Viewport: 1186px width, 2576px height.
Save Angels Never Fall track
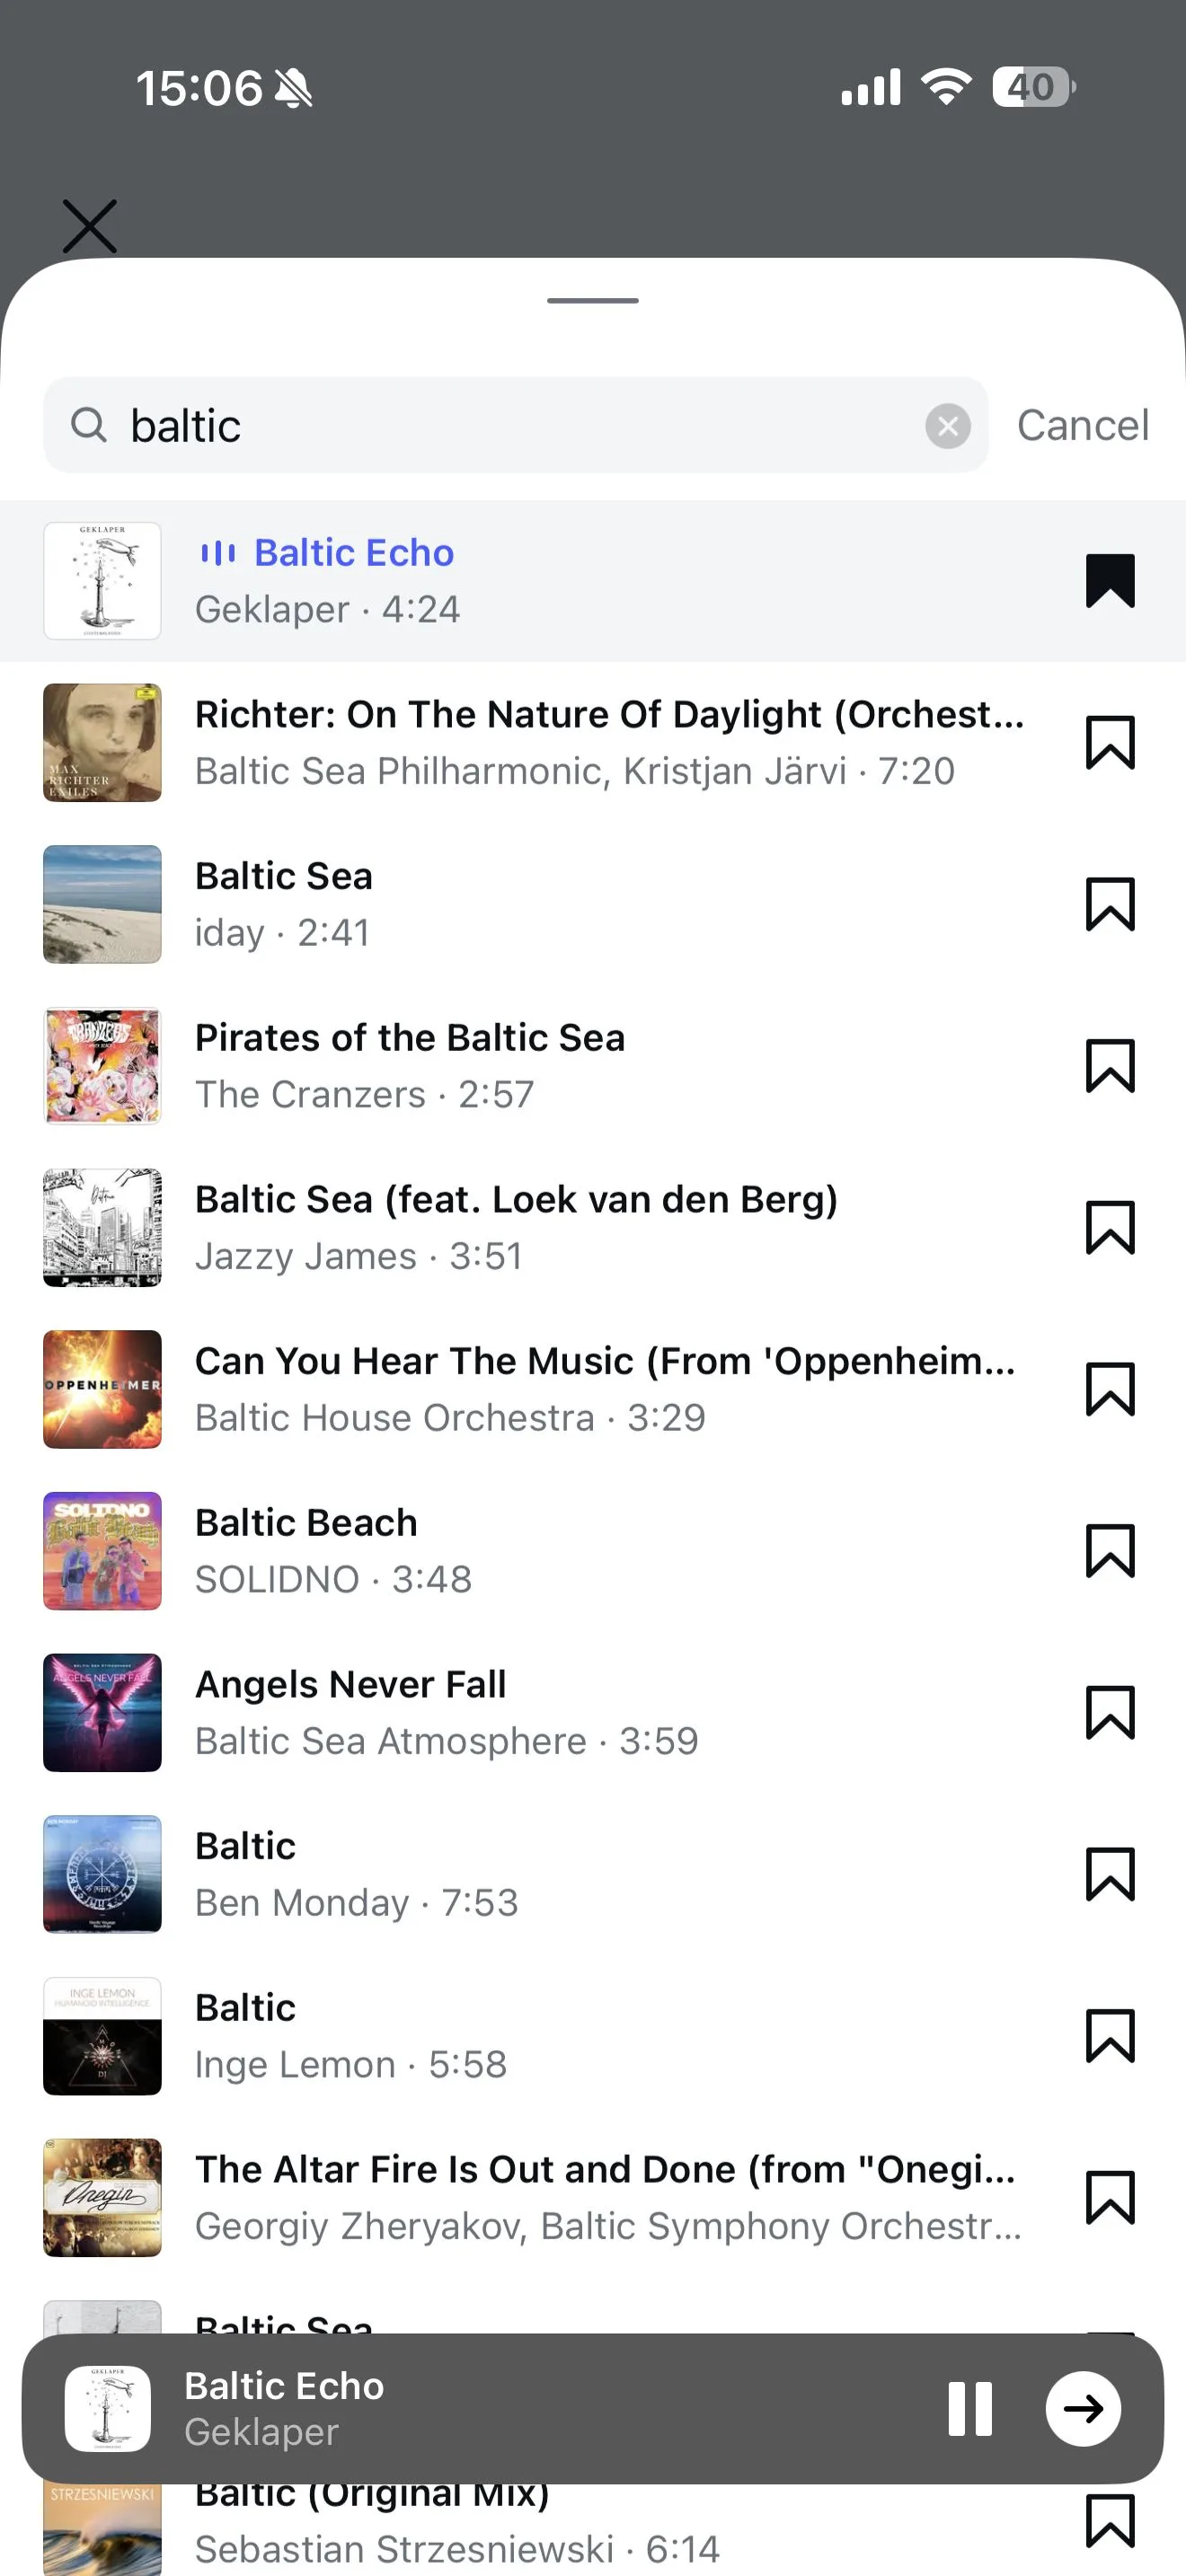[x=1110, y=1713]
